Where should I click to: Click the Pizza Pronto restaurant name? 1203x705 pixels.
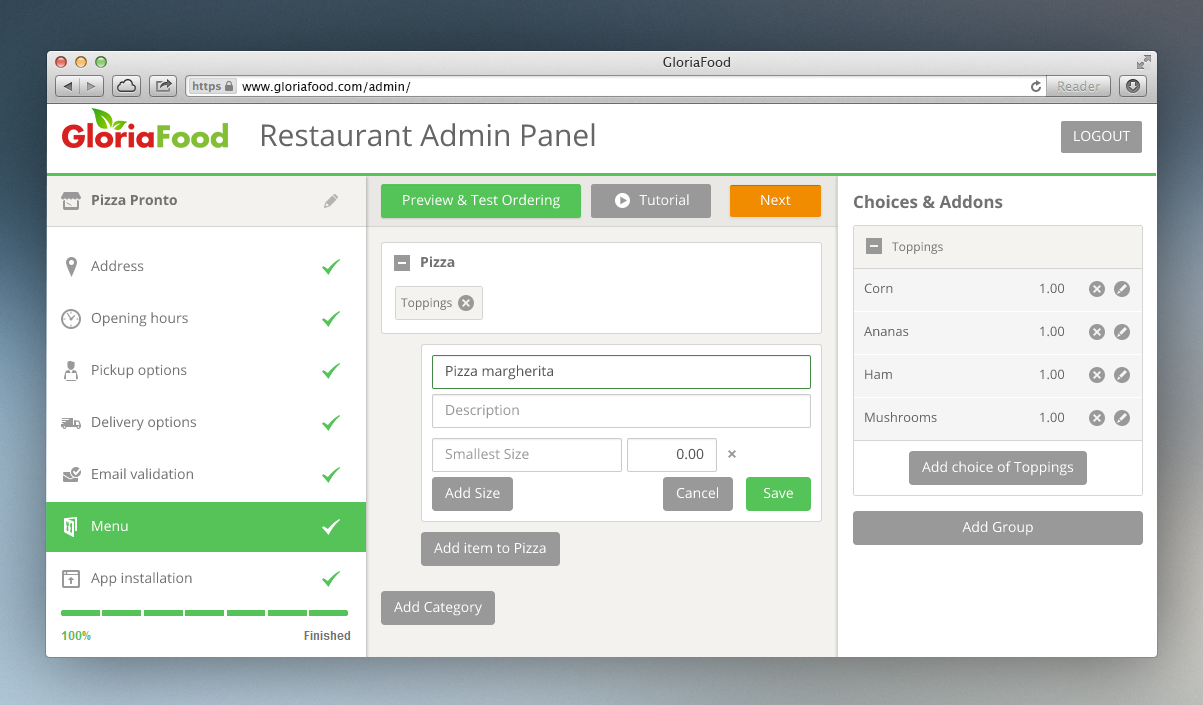(134, 201)
